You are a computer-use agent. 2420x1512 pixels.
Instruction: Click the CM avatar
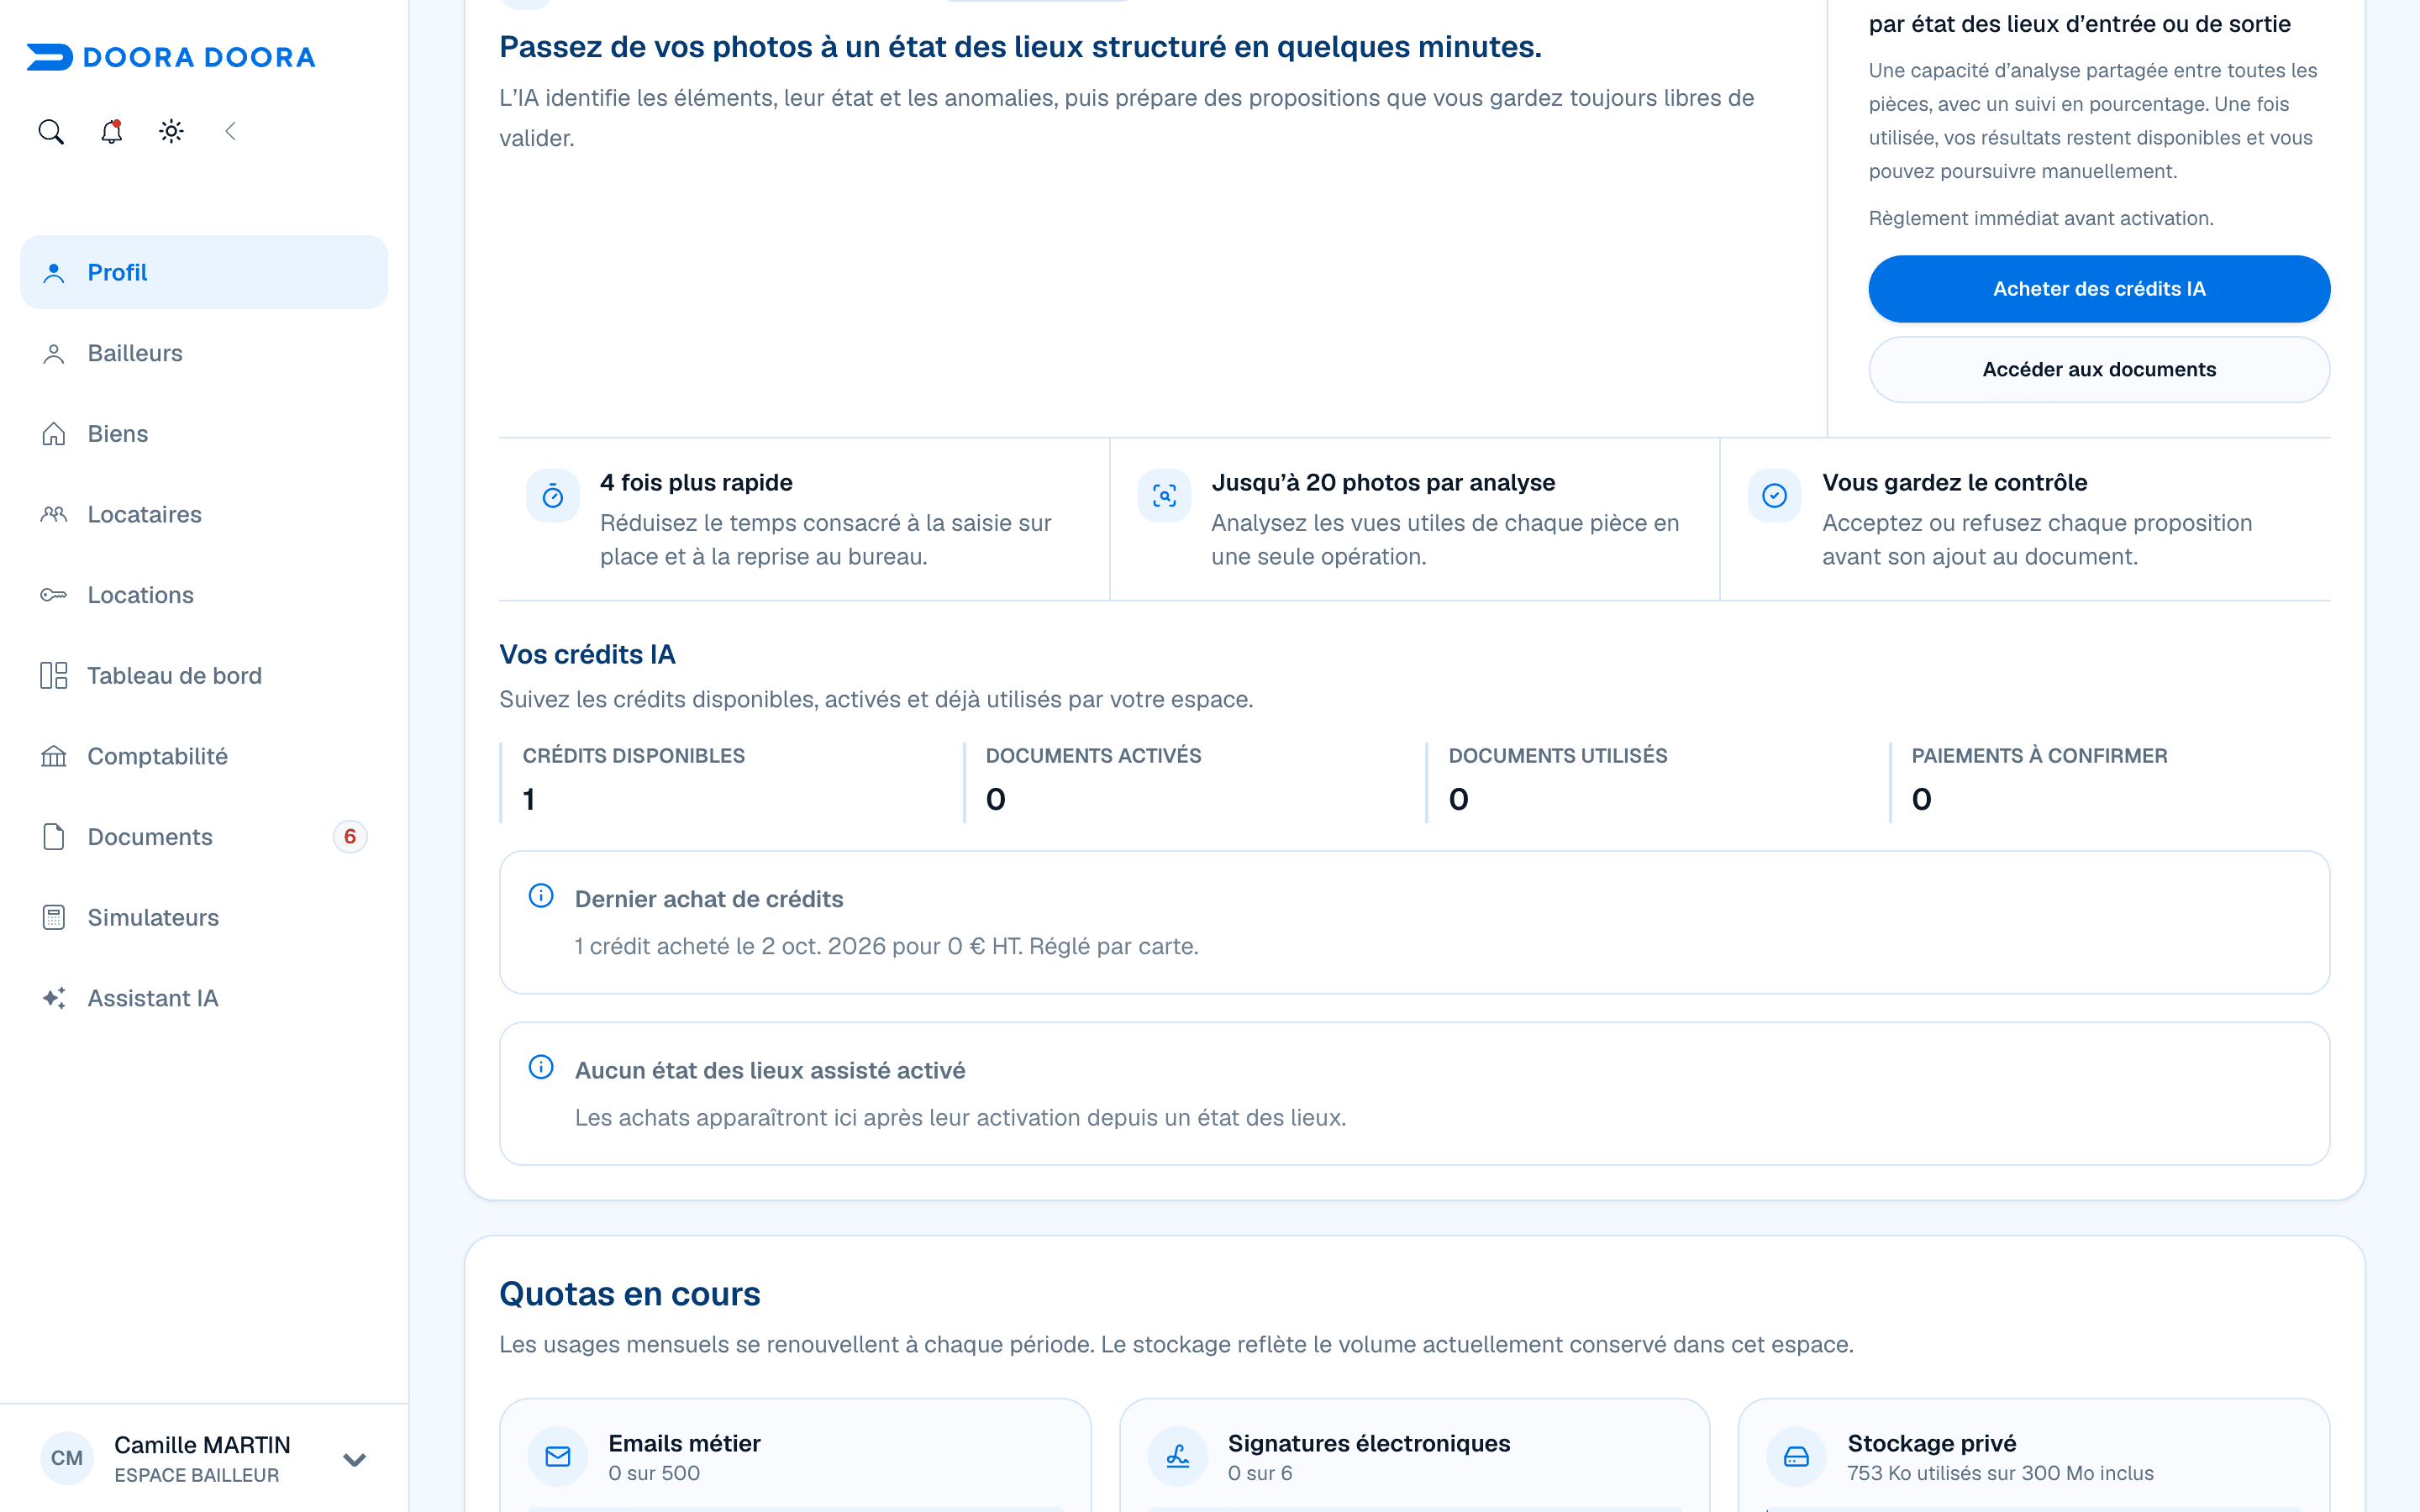click(67, 1458)
